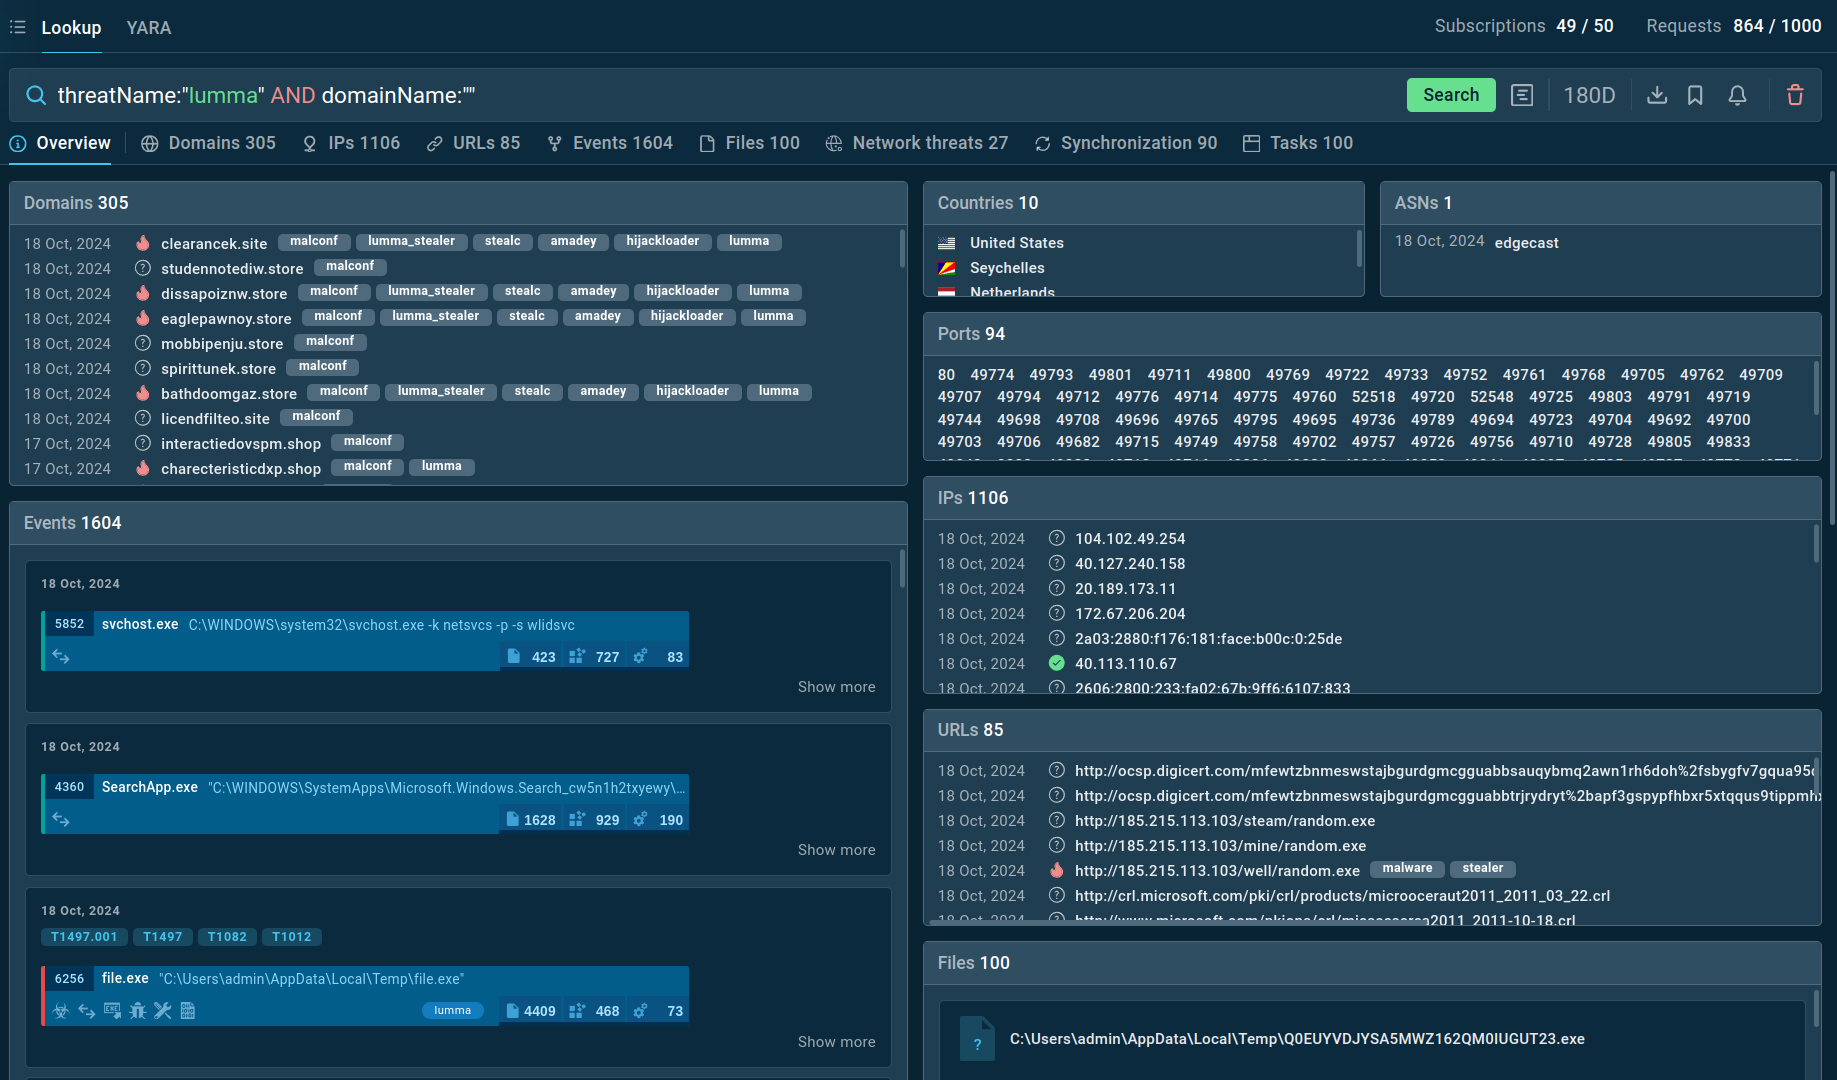Switch to the YARA tab
The width and height of the screenshot is (1837, 1080).
(x=149, y=28)
